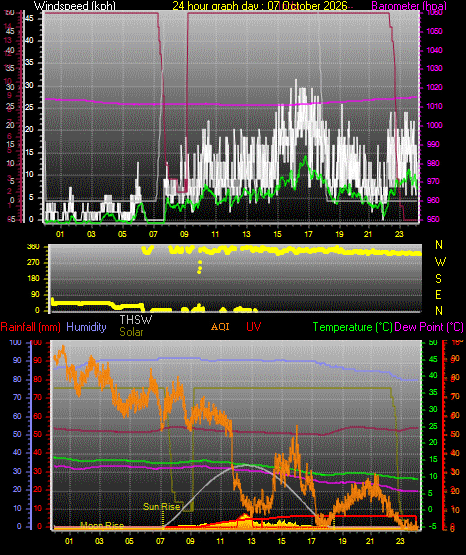The width and height of the screenshot is (466, 555).
Task: Click the '360' wind direction axis value
Action: coord(33,247)
